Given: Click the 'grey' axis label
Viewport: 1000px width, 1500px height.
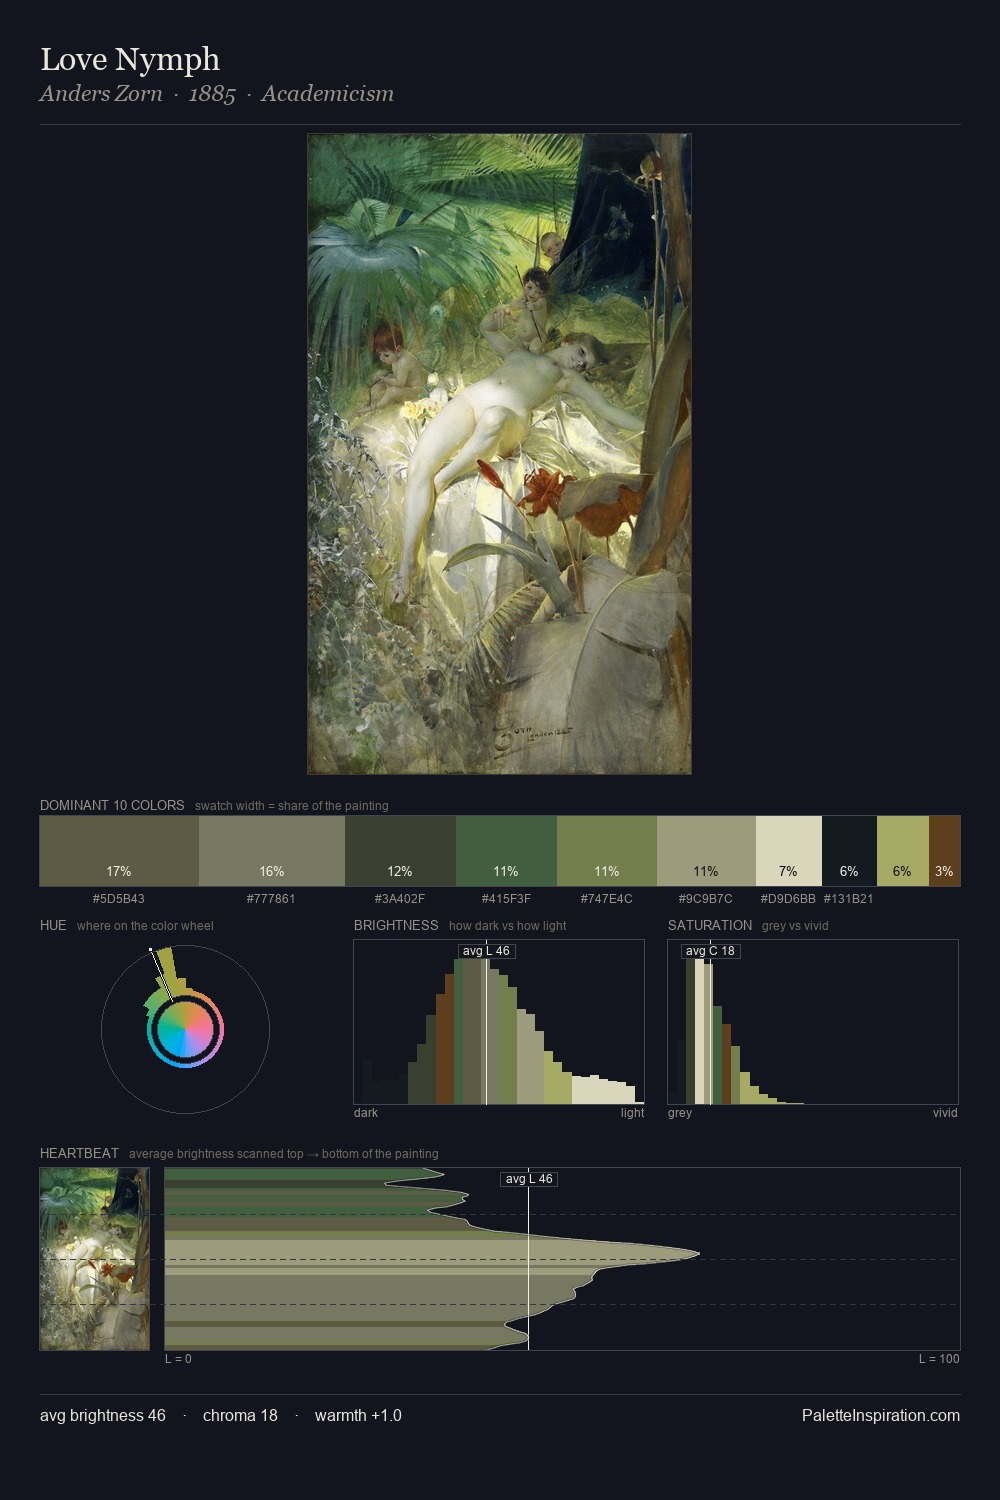Looking at the screenshot, I should pos(680,1113).
